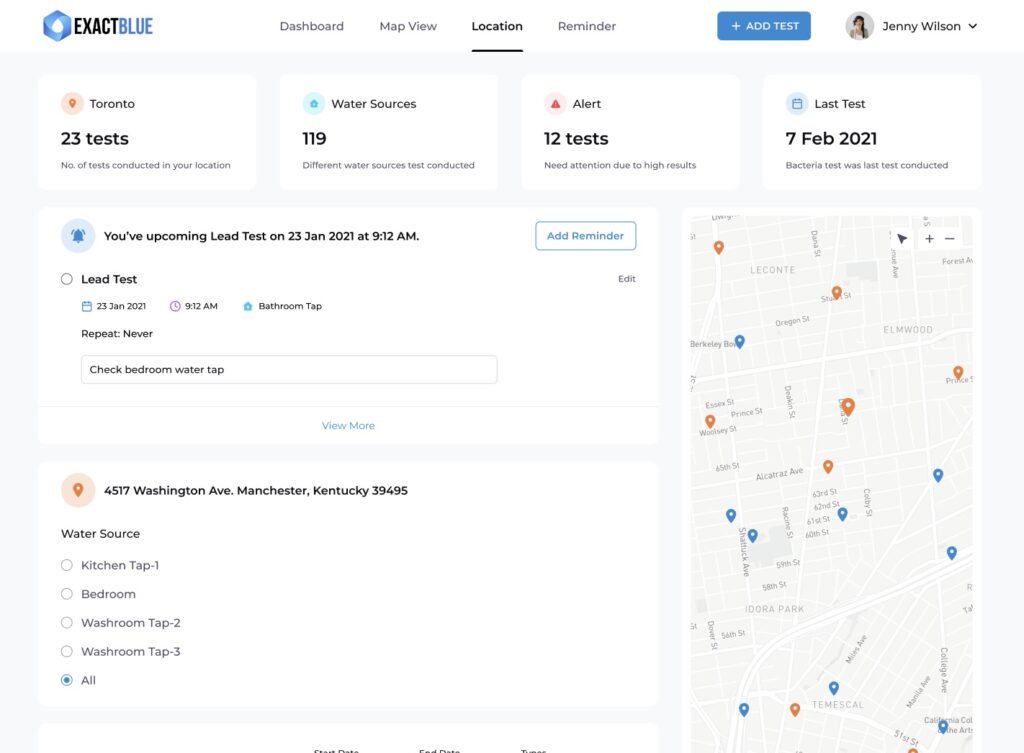Screen dimensions: 1024x753
Task: Click the water source icon beside Bathroom Tap
Action: [248, 306]
